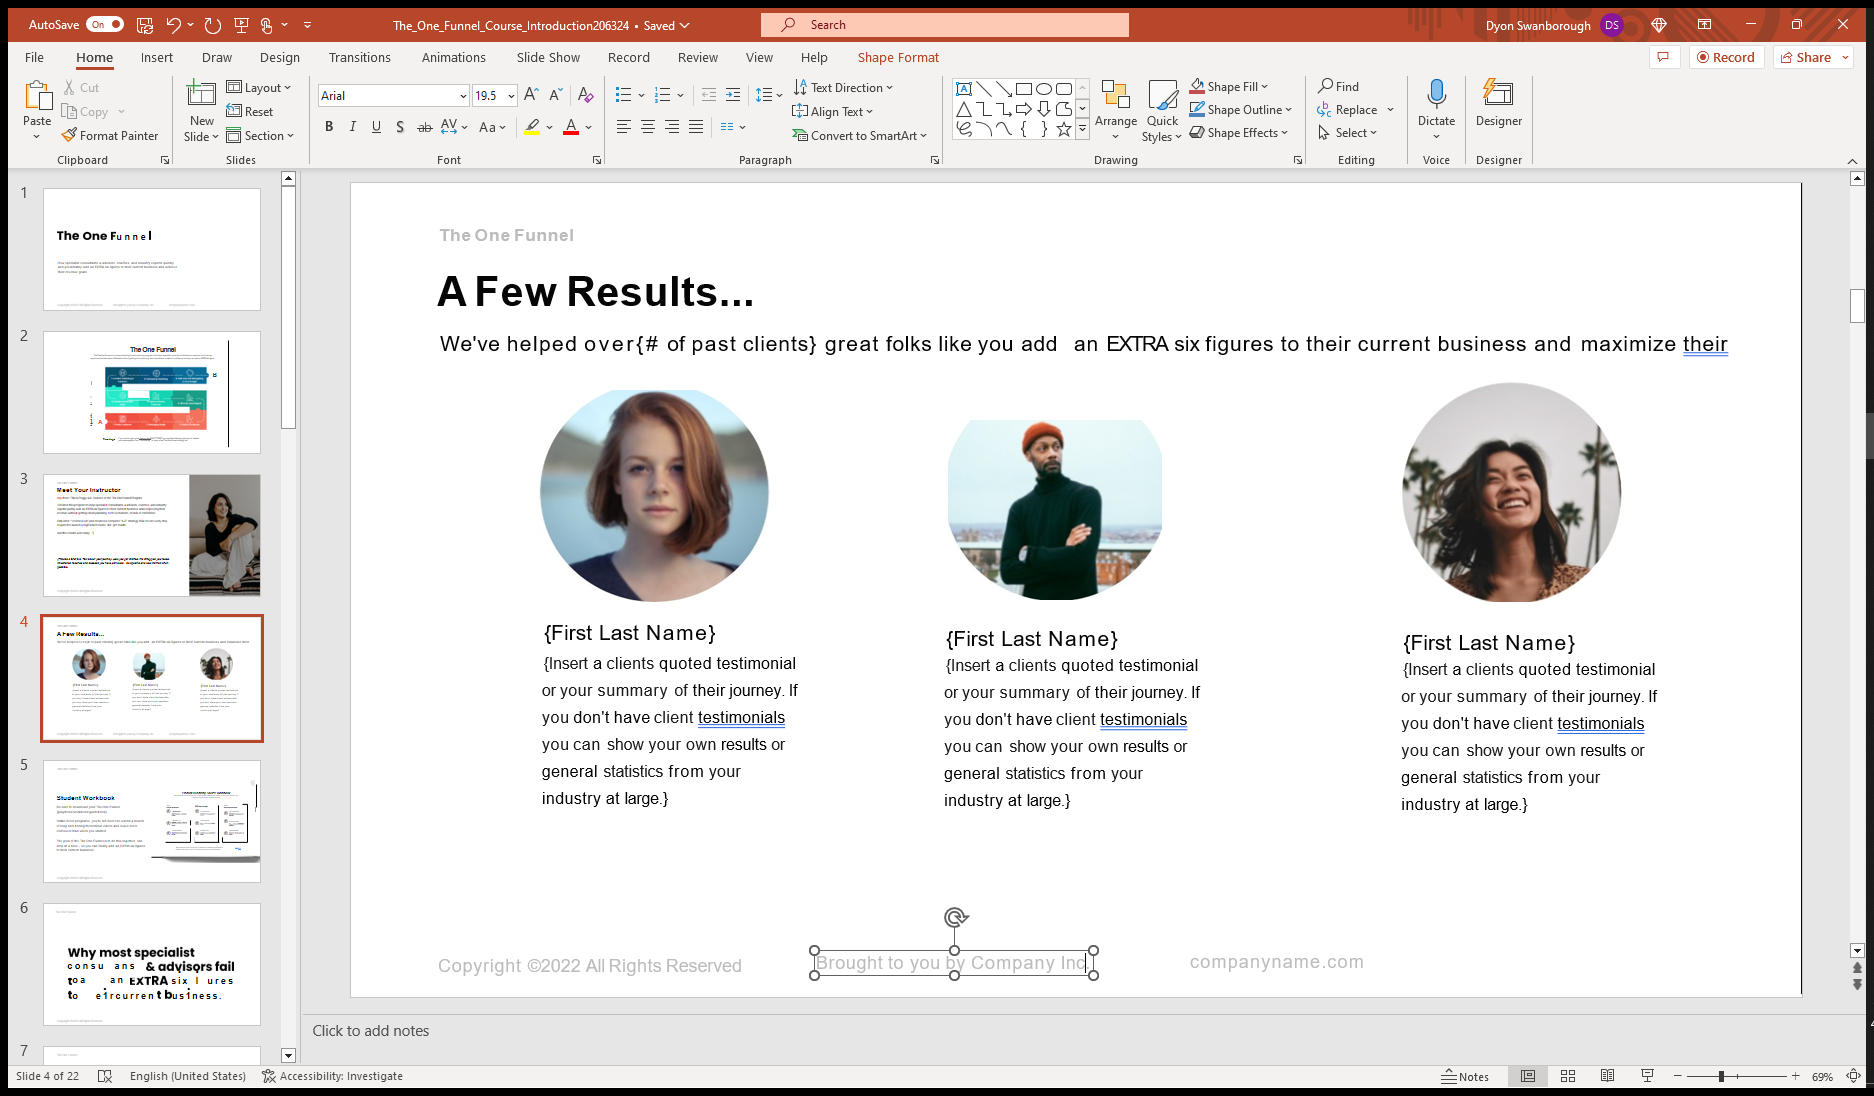Click the Share button
Viewport: 1874px width, 1096px height.
(x=1813, y=57)
